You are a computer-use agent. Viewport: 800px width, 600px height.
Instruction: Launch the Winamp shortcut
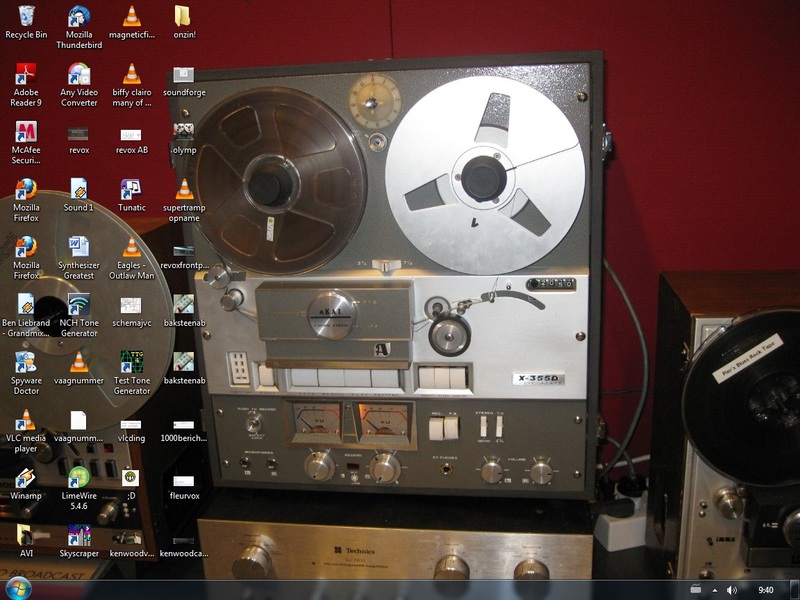coord(26,477)
